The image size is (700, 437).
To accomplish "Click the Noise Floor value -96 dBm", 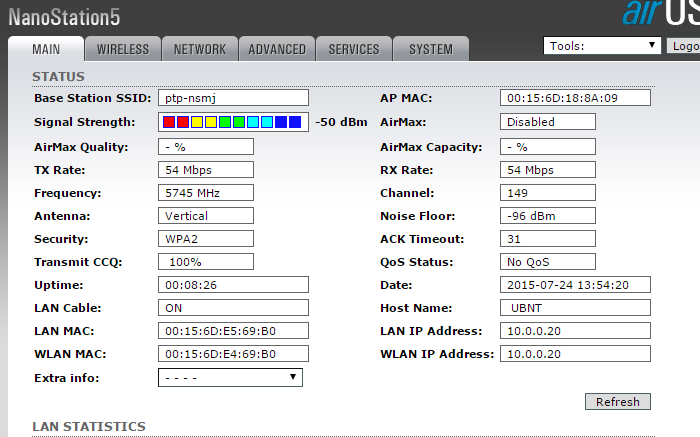I will [548, 216].
